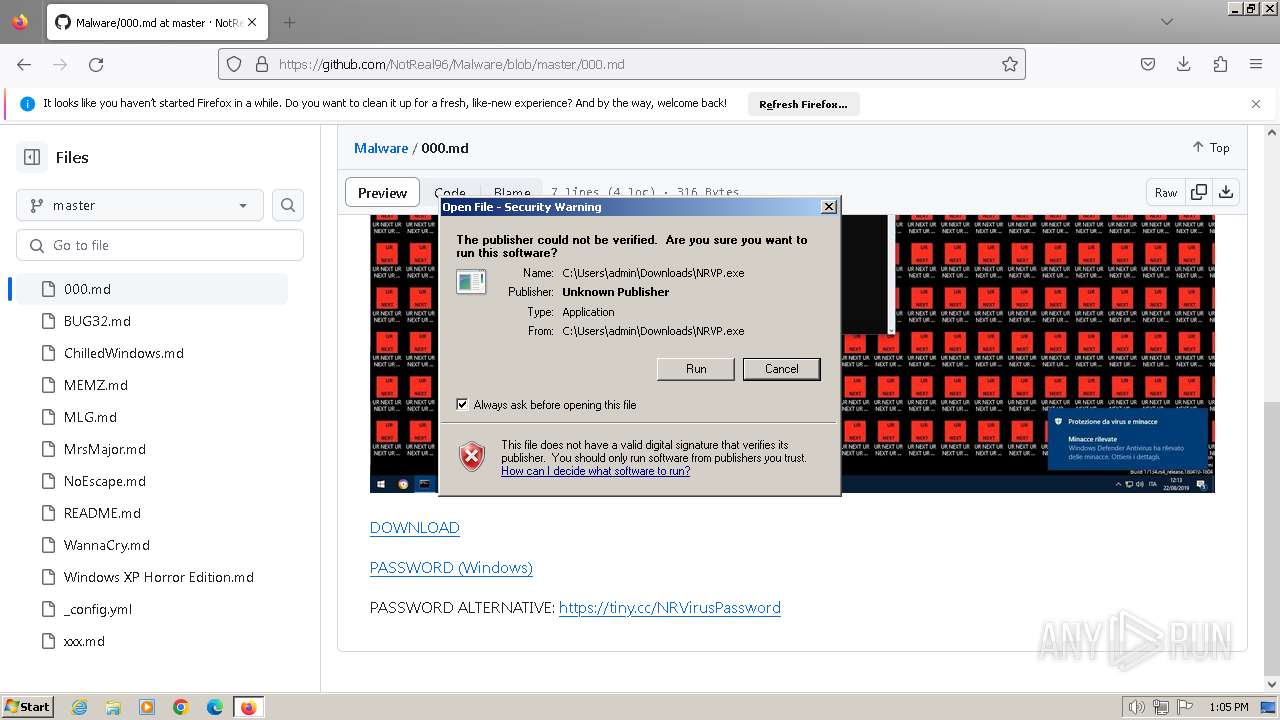Copy the raw file contents
The height and width of the screenshot is (720, 1280).
(1198, 192)
